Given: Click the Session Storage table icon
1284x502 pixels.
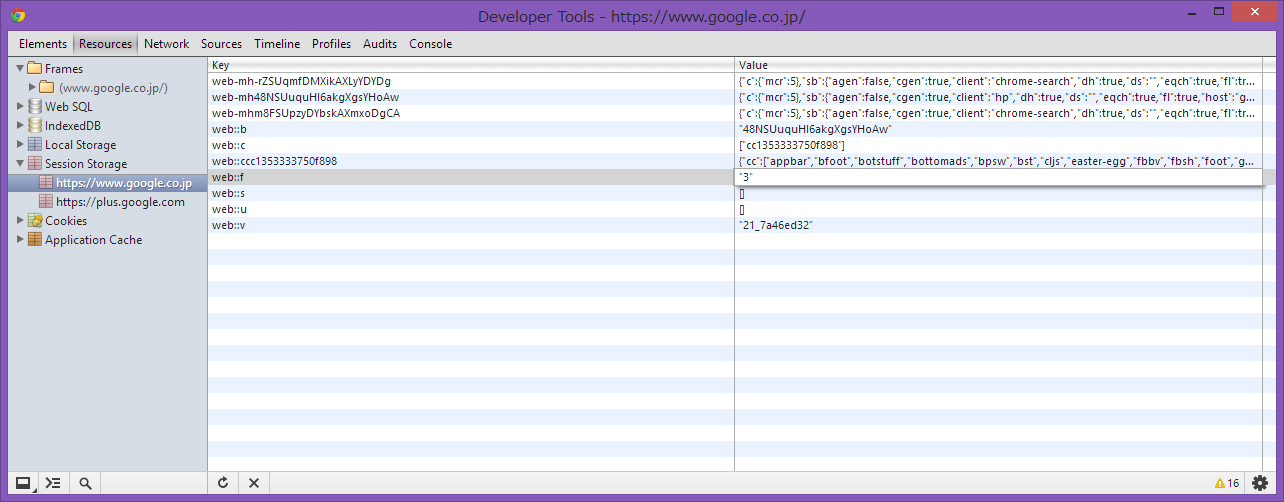Looking at the screenshot, I should [x=35, y=164].
